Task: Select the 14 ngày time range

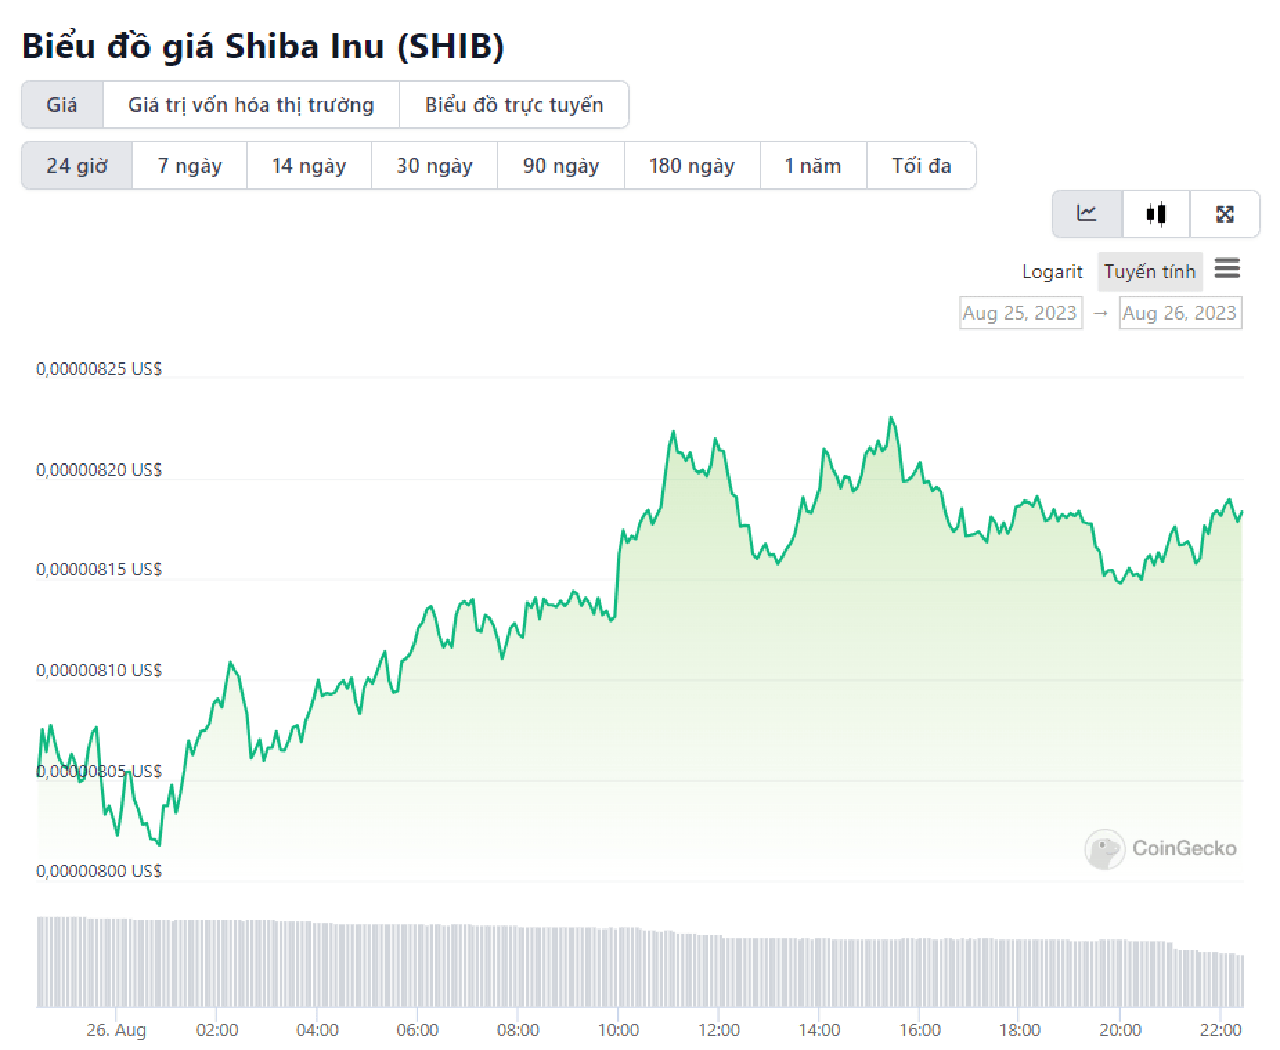Action: 309,166
